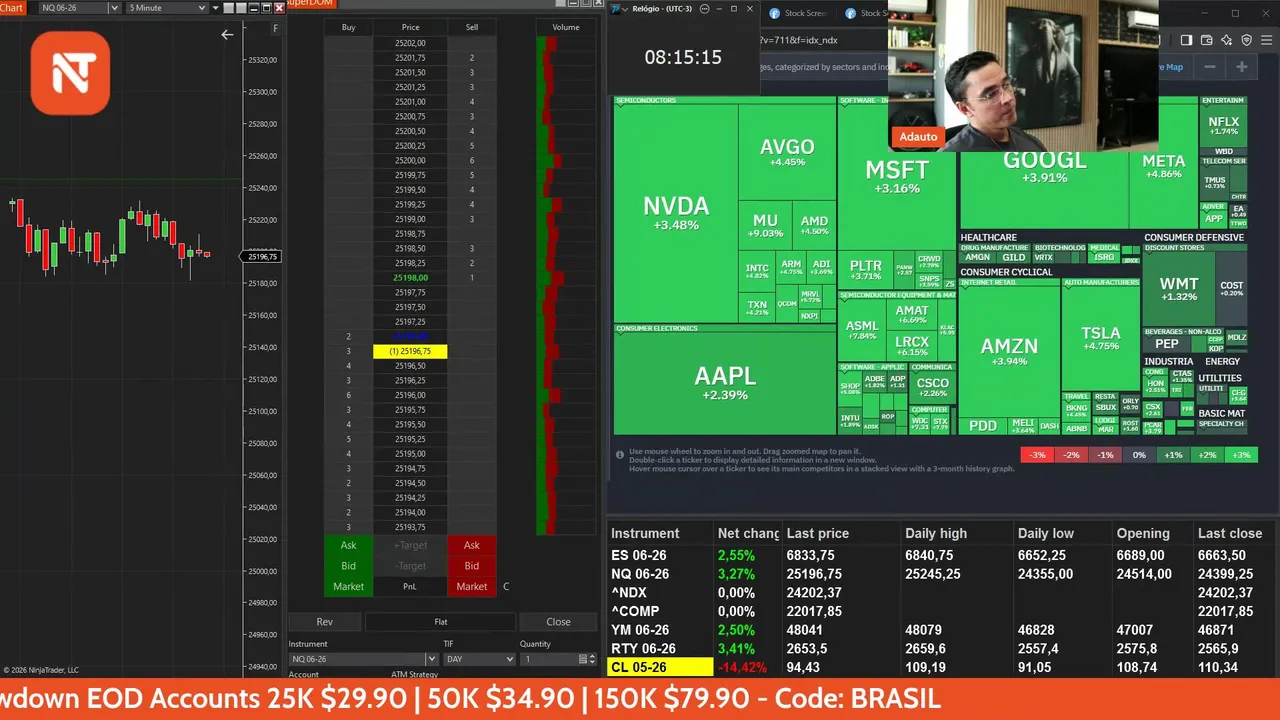Image resolution: width=1280 pixels, height=720 pixels.
Task: Click red Market sell button
Action: [x=471, y=587]
